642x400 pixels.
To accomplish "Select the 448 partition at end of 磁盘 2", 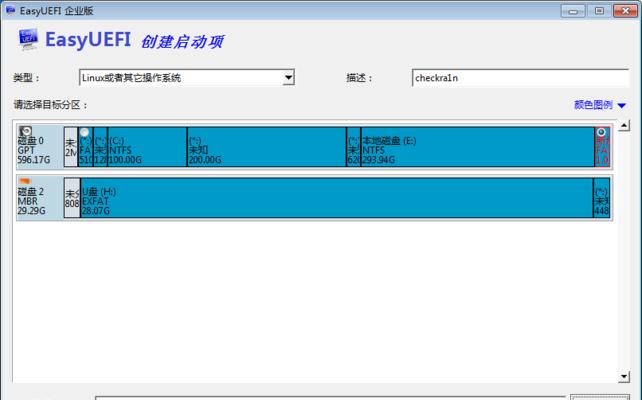I will pyautogui.click(x=602, y=197).
